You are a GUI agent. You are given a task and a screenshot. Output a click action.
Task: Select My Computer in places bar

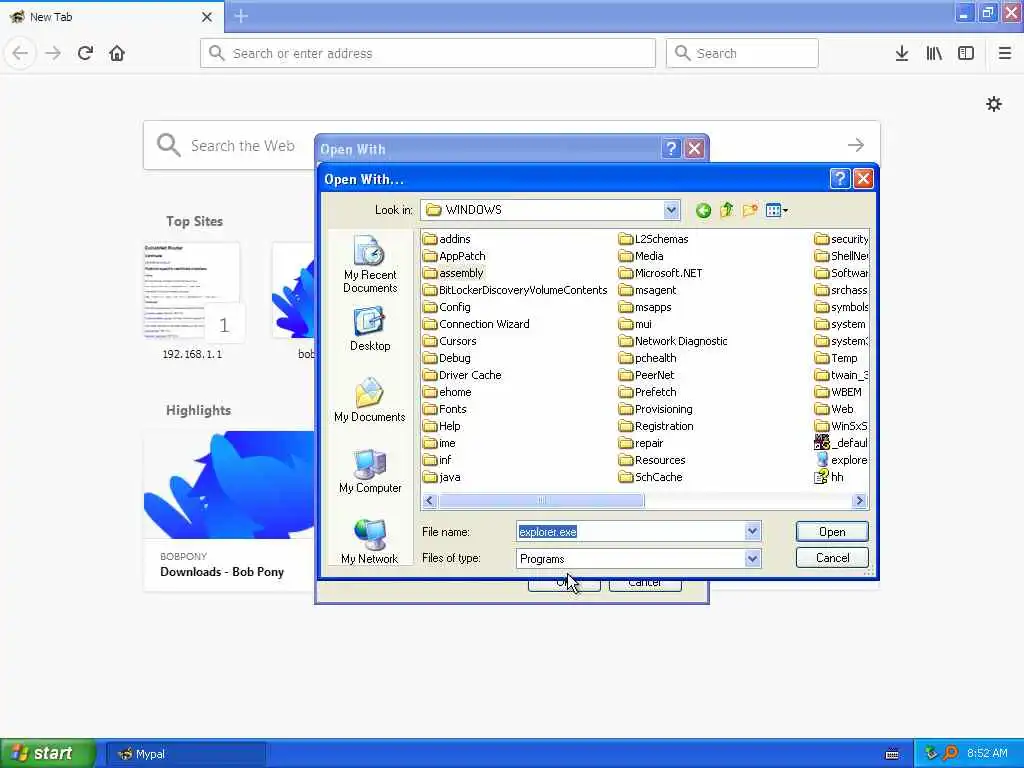tap(370, 472)
